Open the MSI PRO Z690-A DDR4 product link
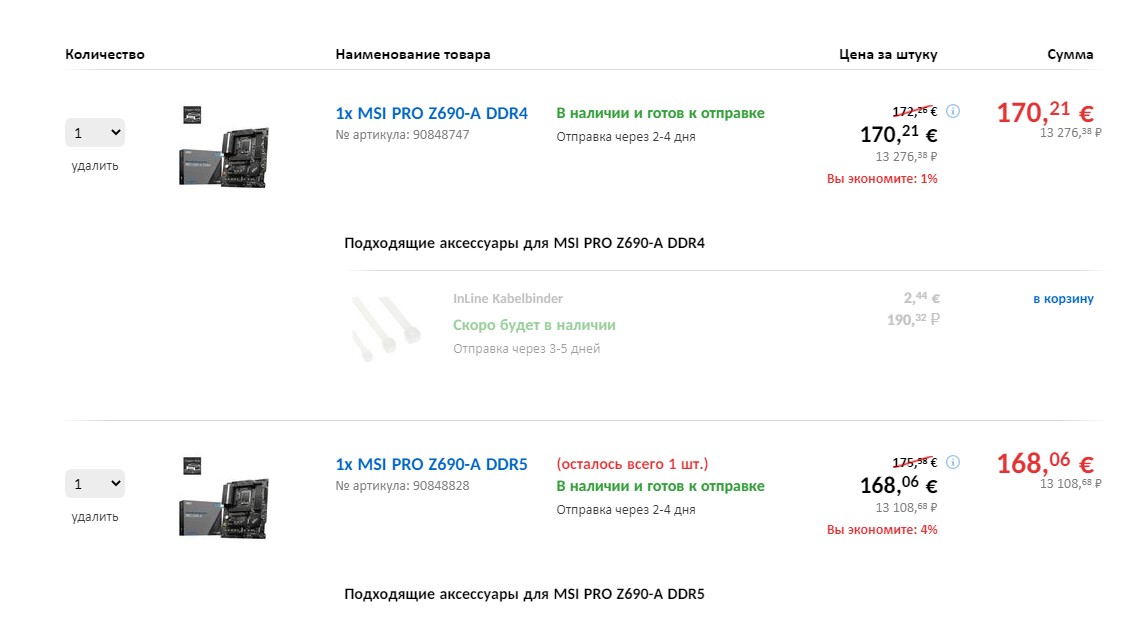Screen dimensions: 1129x619 click(x=431, y=113)
